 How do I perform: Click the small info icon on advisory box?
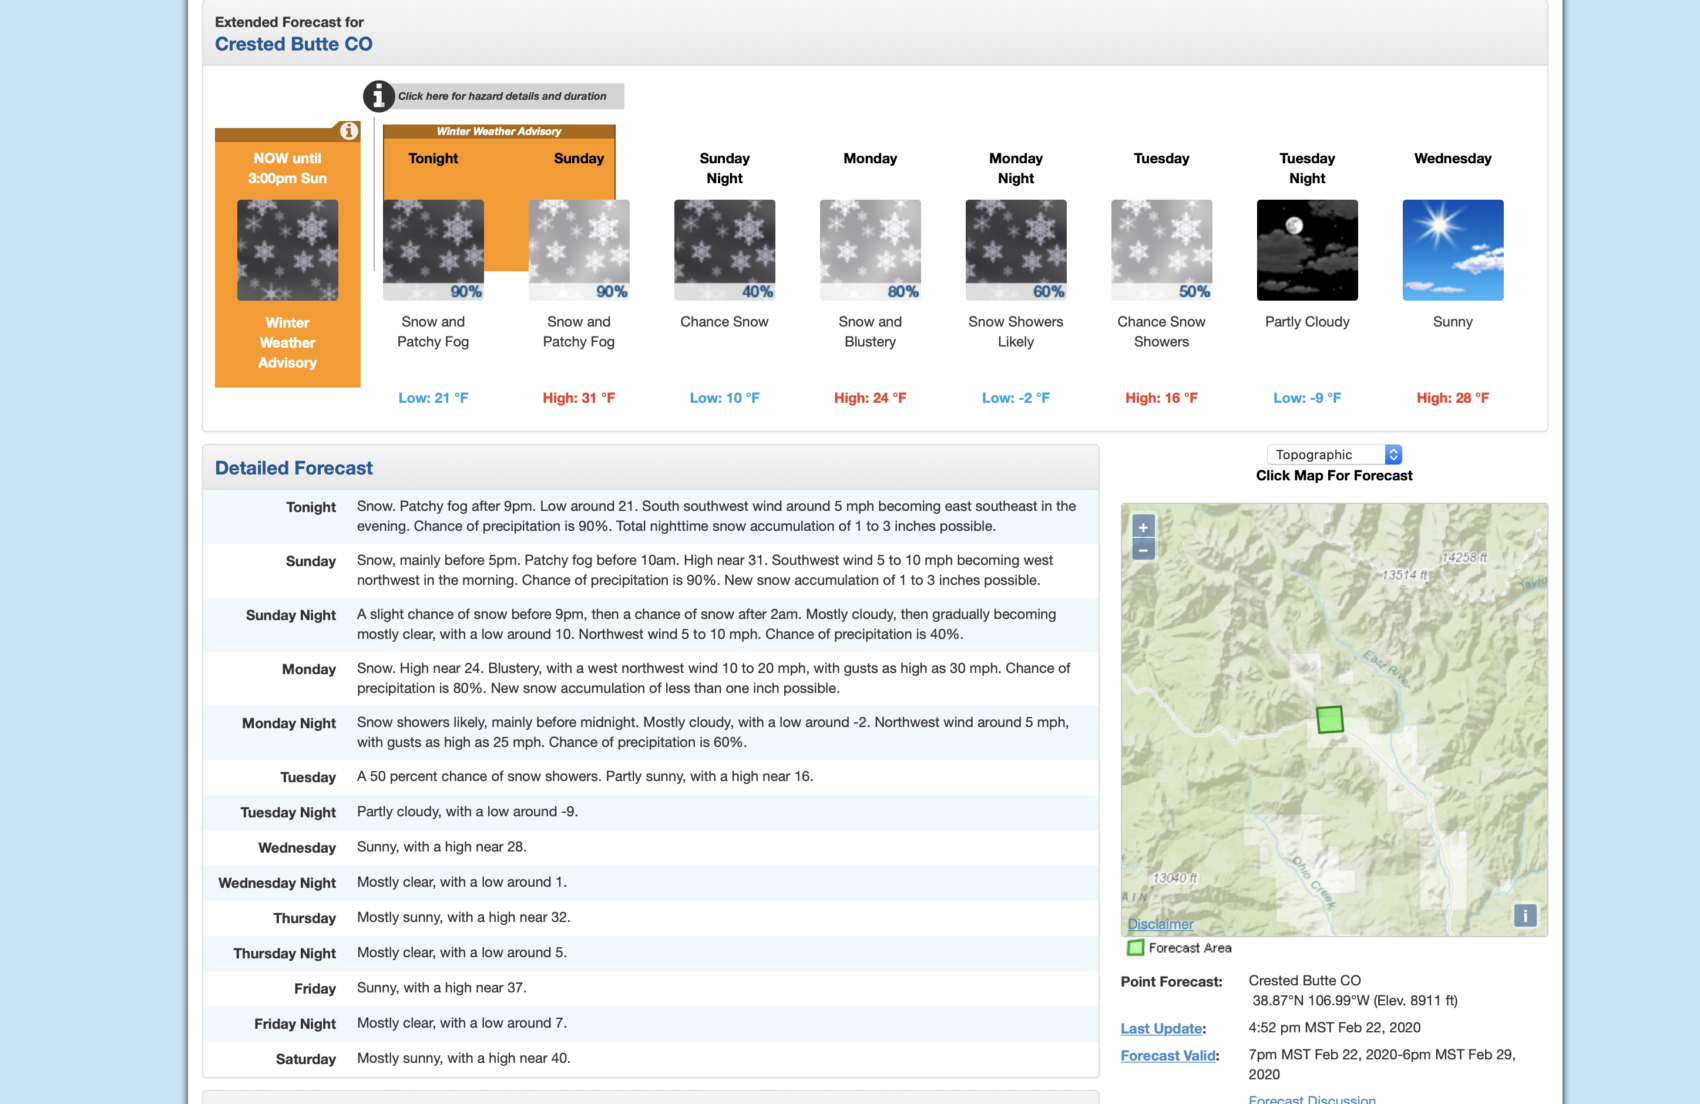pos(348,131)
